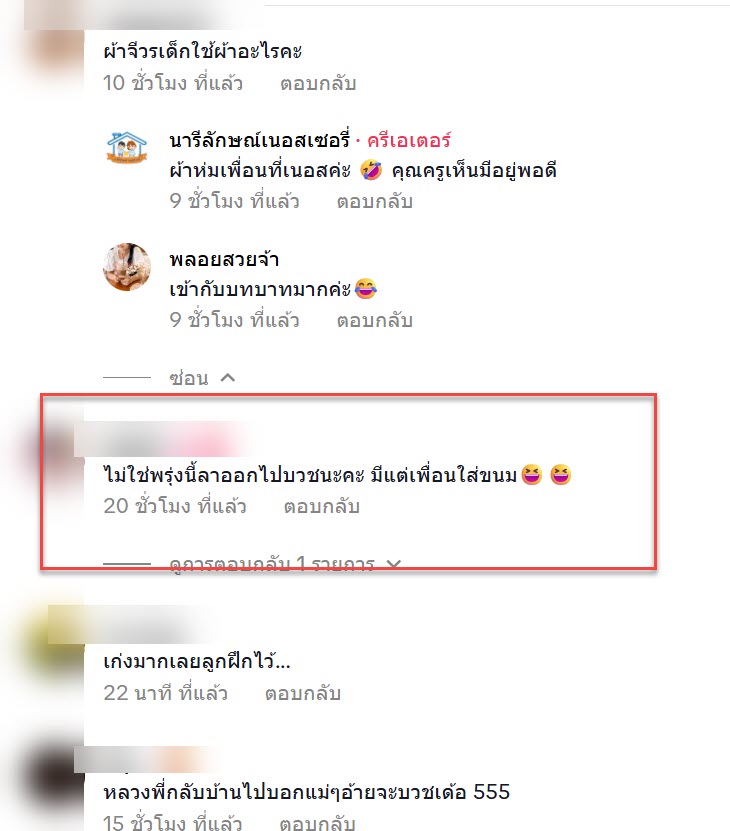
Task: Reply to the 20 ชั่วโมง ที่แล้ว comment
Action: pos(322,506)
